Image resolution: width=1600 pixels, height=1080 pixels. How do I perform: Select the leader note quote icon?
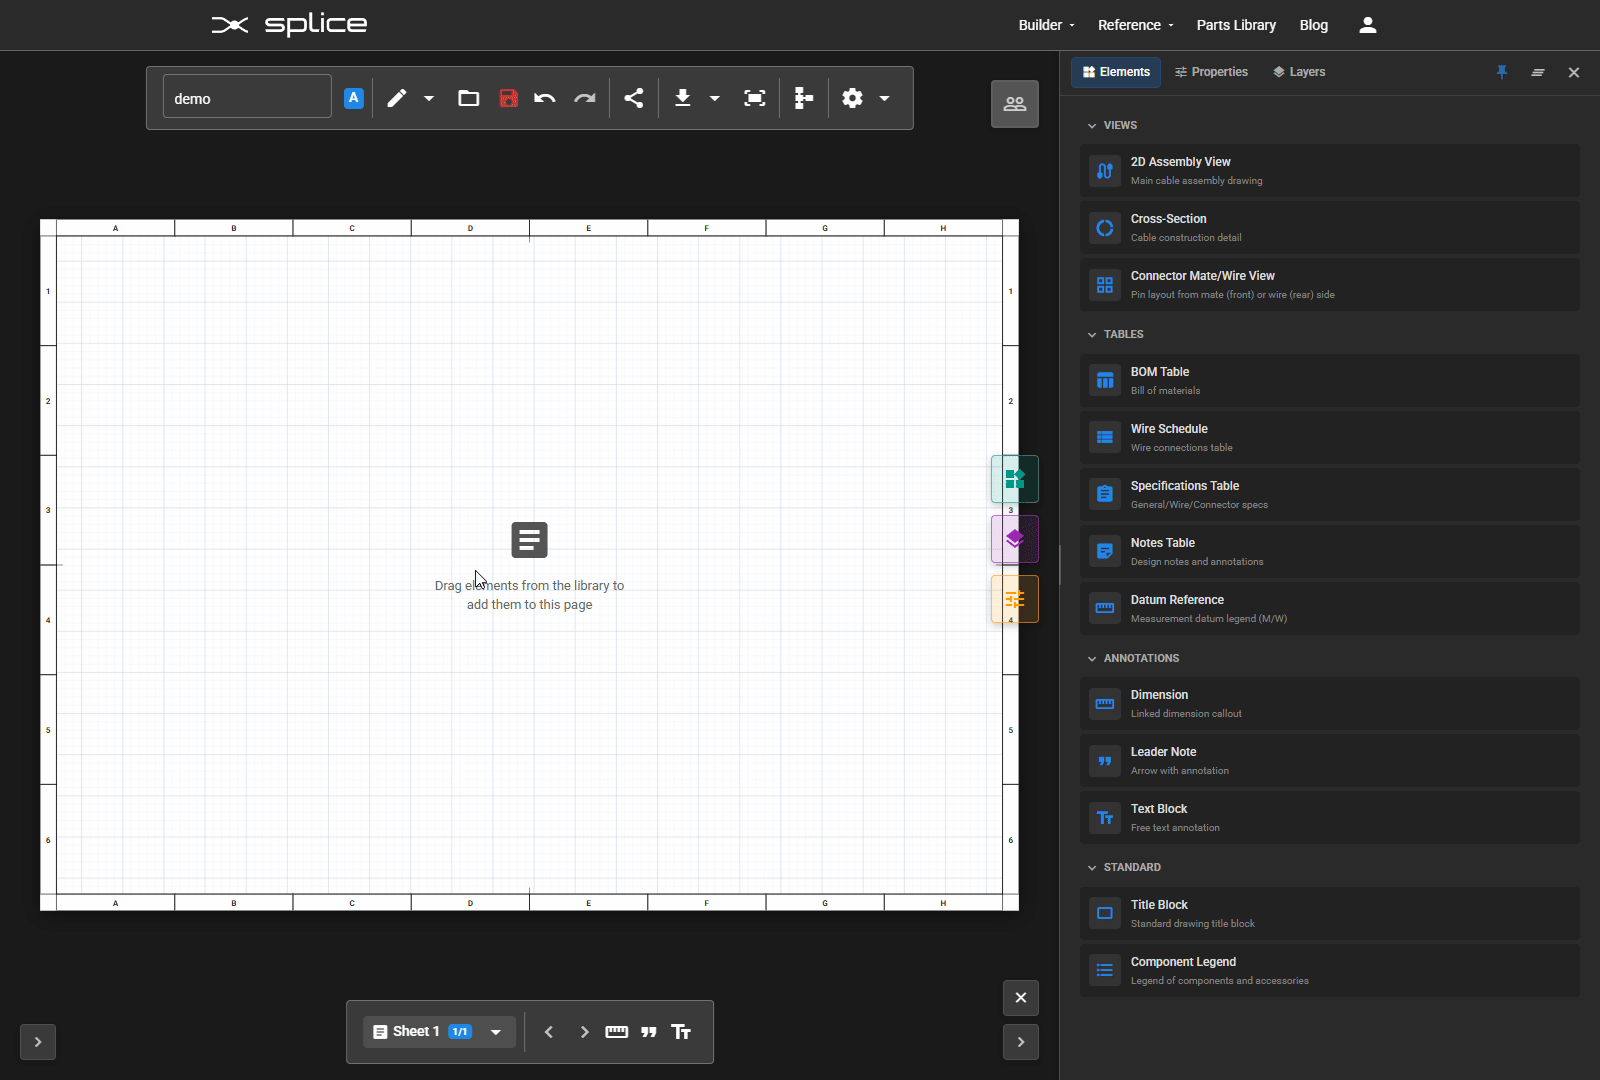[649, 1031]
